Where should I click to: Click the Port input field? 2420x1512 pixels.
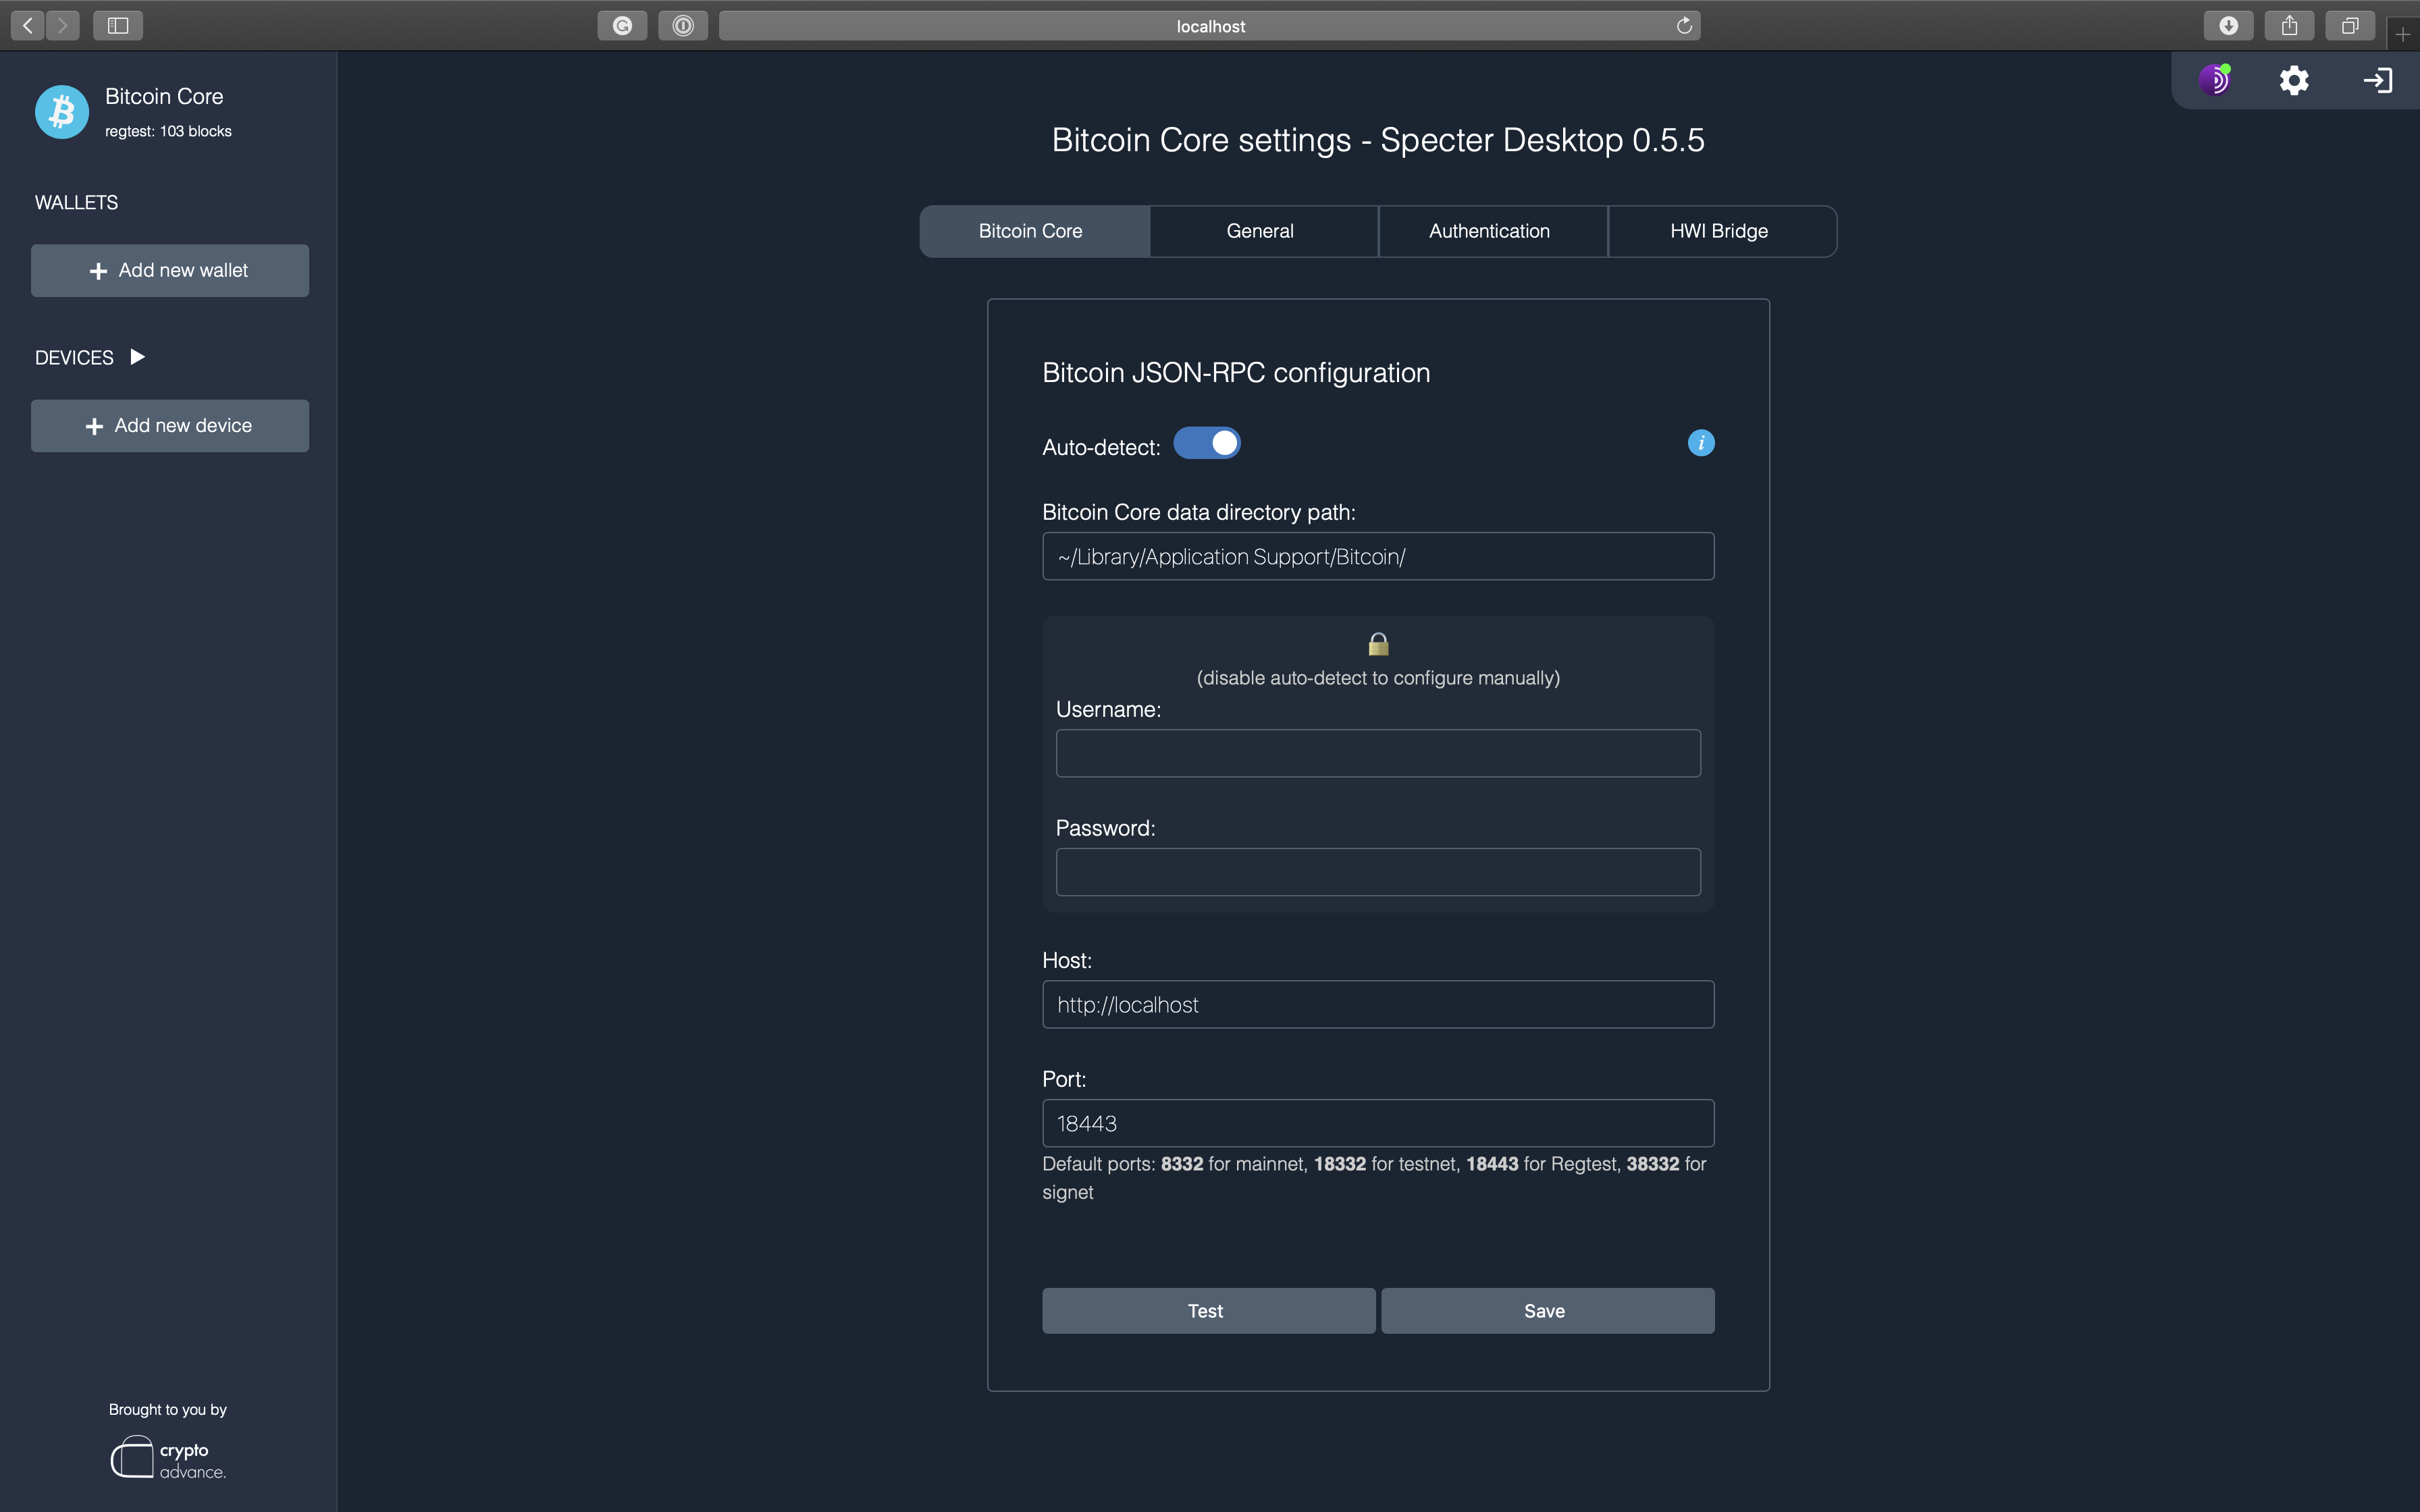pos(1378,1123)
